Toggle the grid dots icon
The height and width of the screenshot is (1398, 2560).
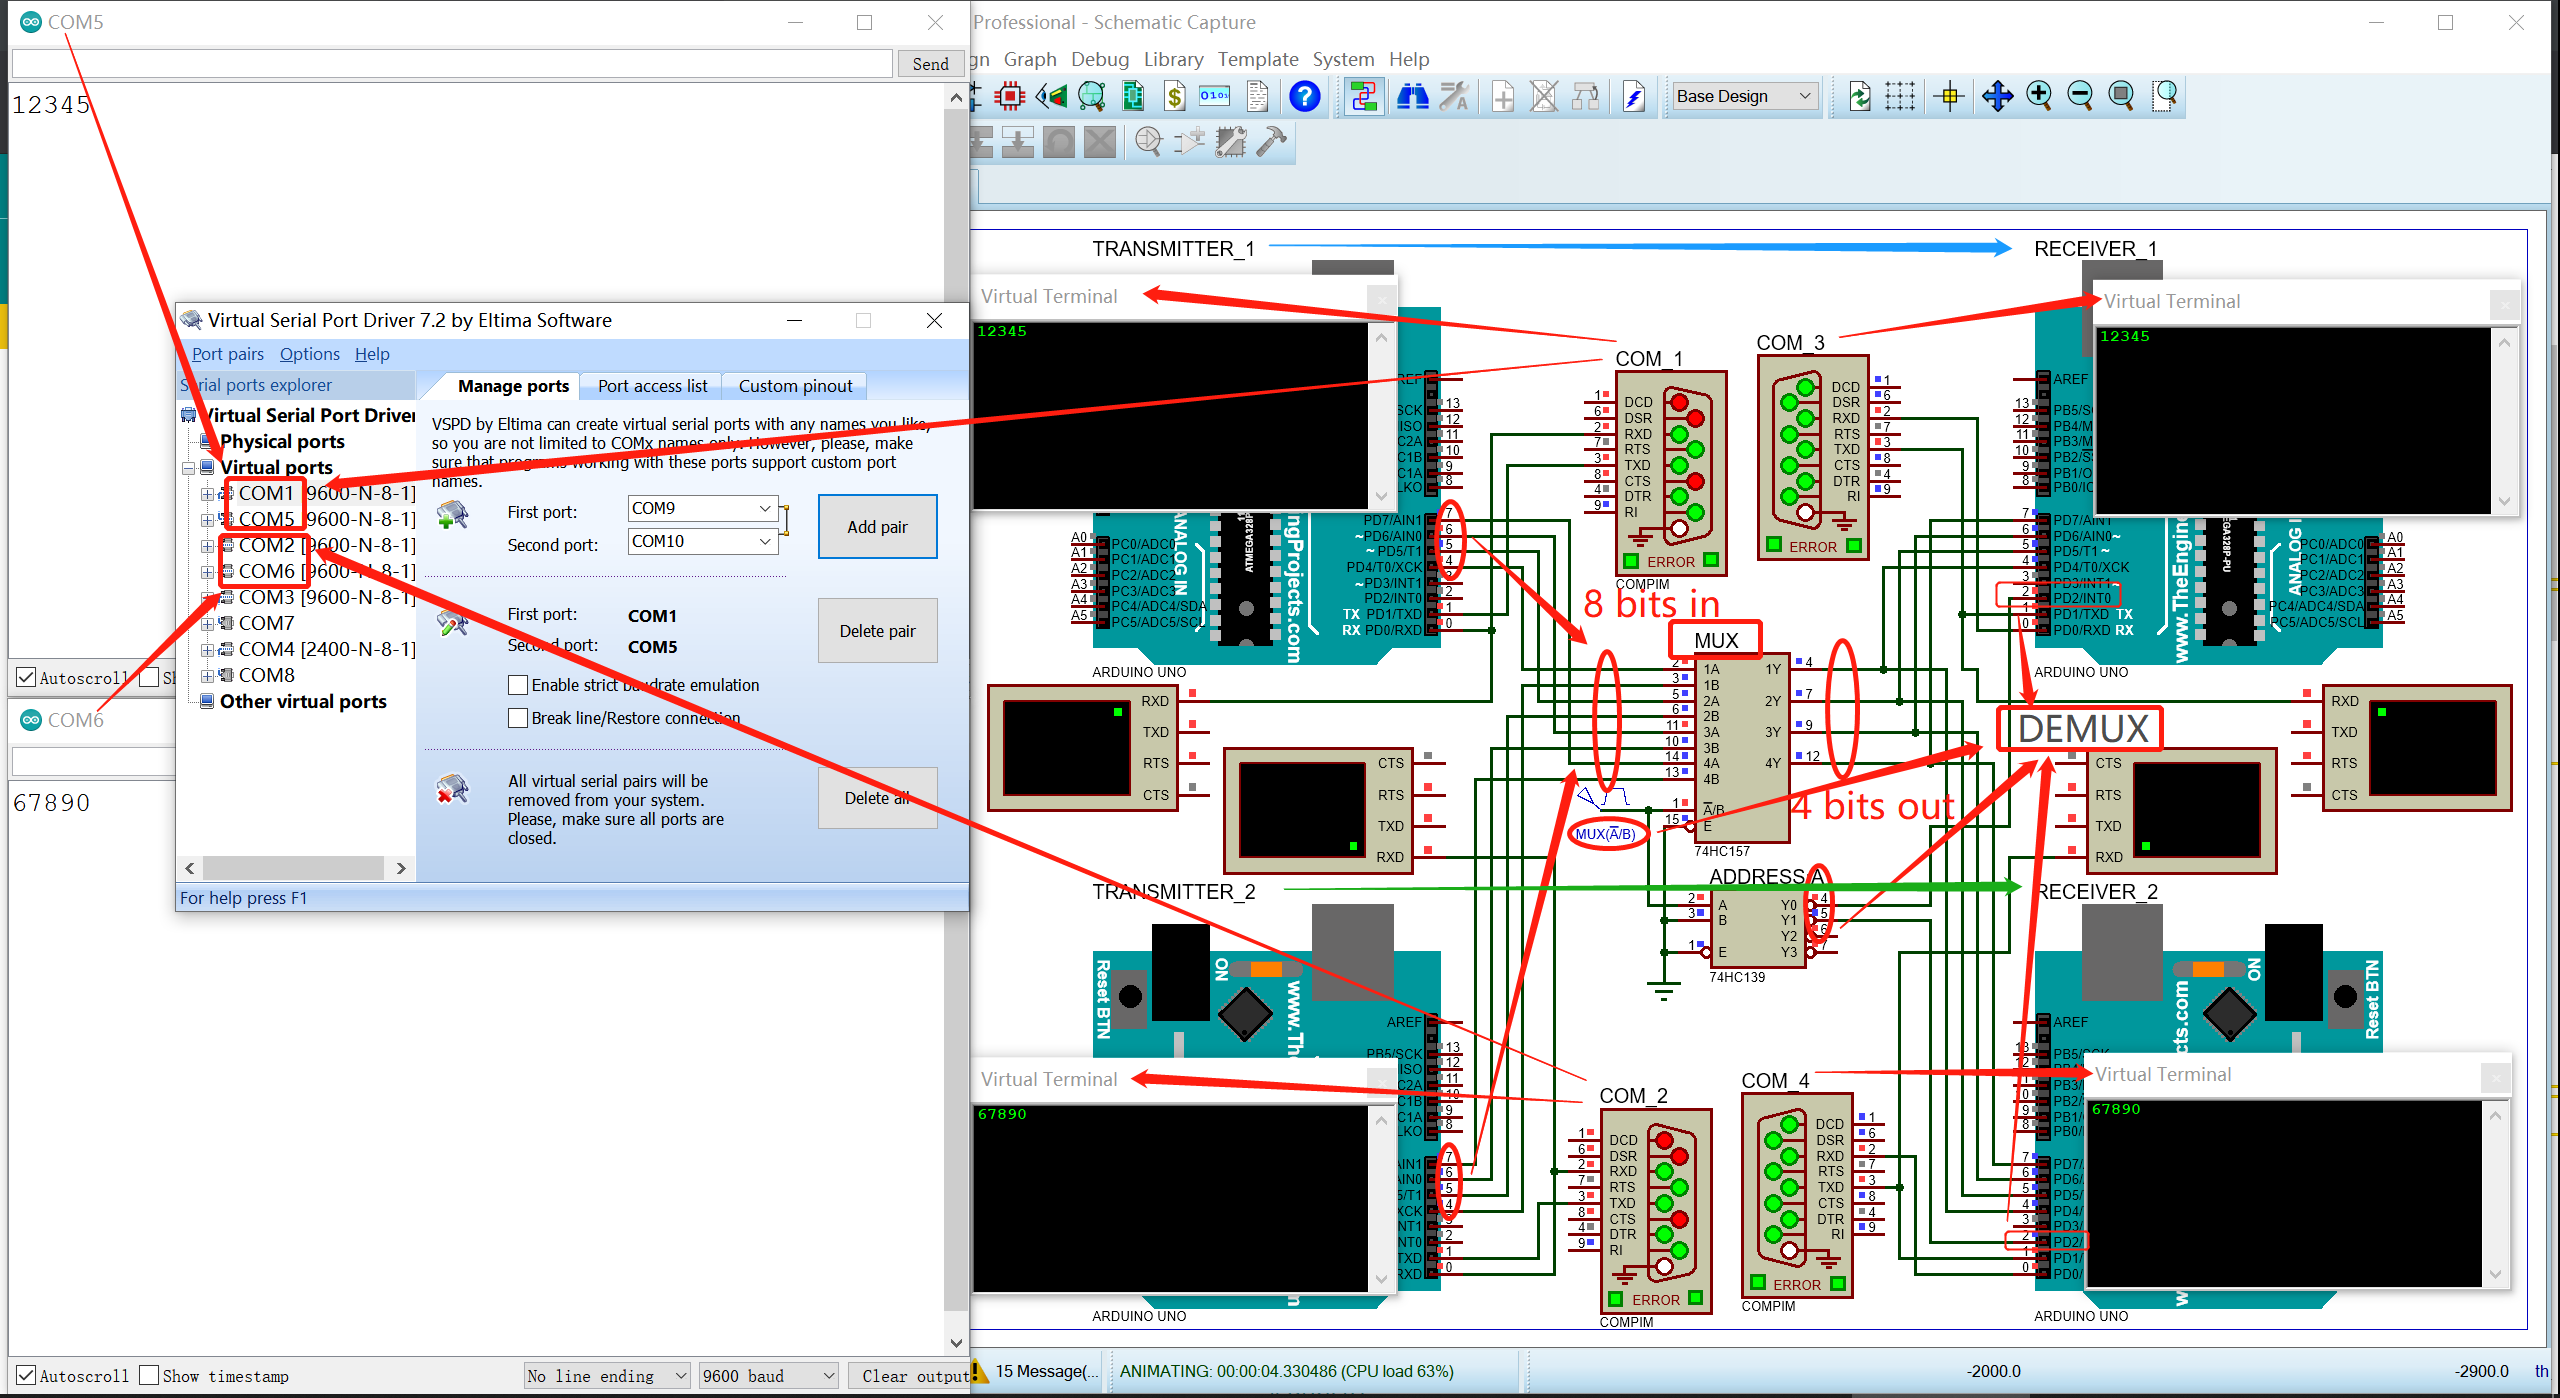(x=1900, y=96)
